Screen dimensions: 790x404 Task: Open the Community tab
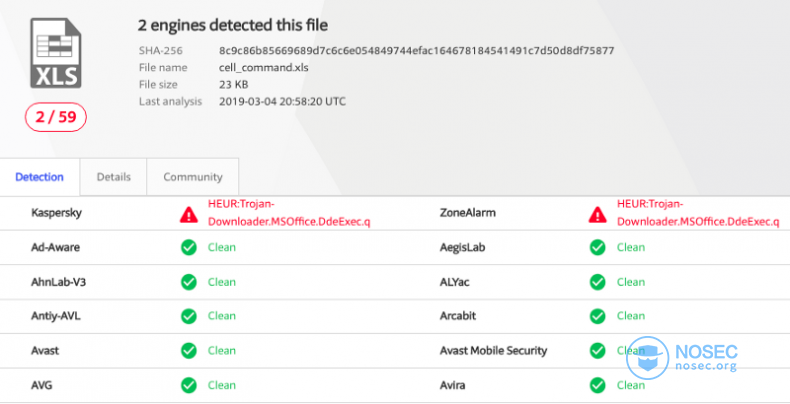(x=192, y=177)
